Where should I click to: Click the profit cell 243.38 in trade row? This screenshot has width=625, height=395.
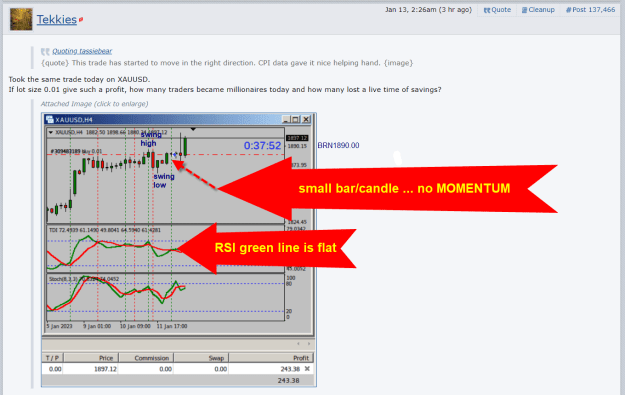pyautogui.click(x=290, y=369)
